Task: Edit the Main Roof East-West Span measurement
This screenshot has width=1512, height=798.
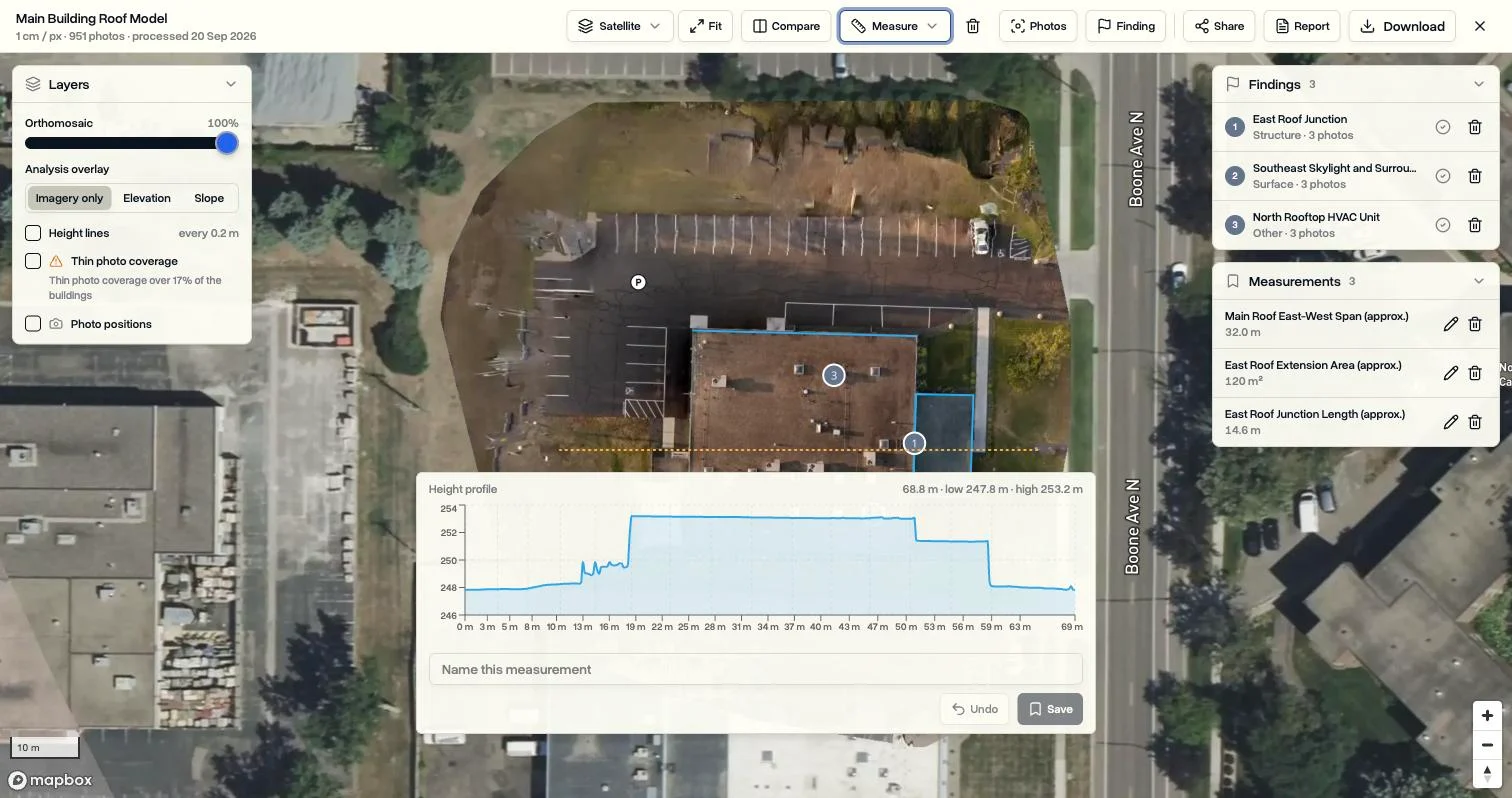Action: [1450, 324]
